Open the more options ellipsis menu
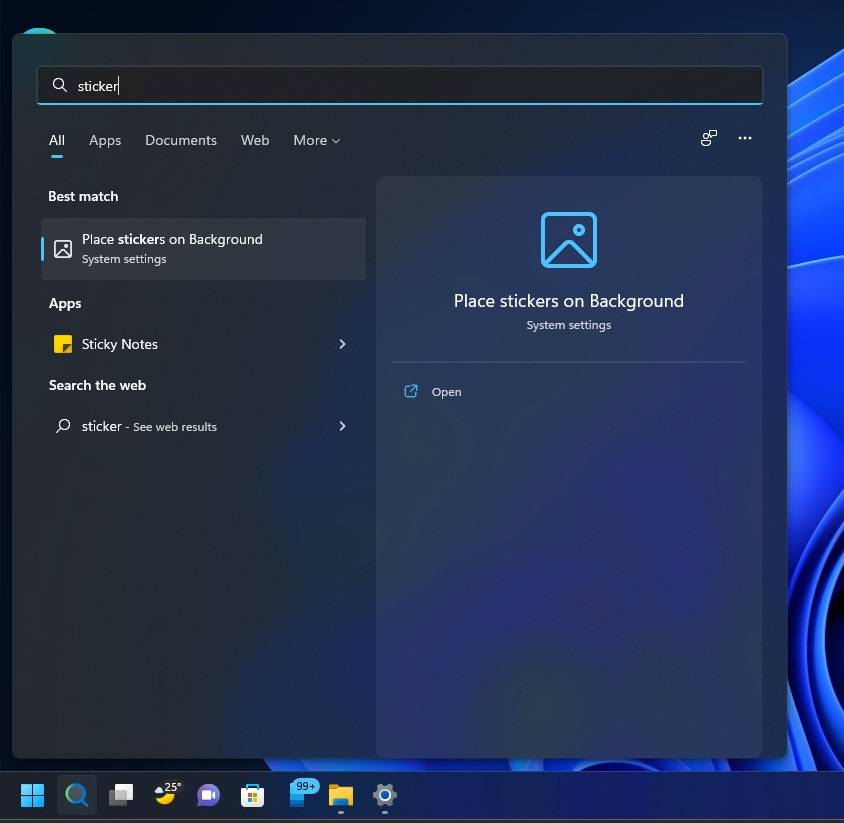The height and width of the screenshot is (823, 844). tap(744, 139)
